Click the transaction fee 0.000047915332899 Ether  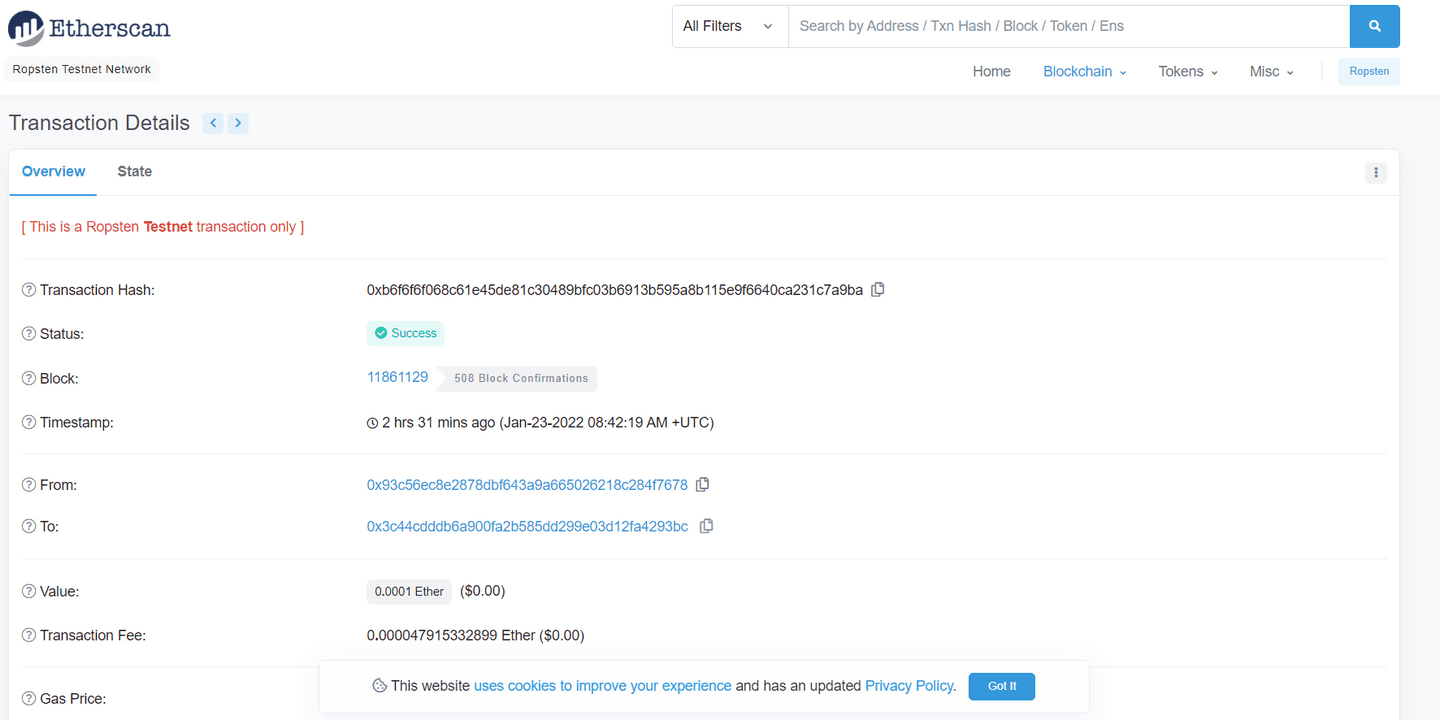pyautogui.click(x=451, y=635)
